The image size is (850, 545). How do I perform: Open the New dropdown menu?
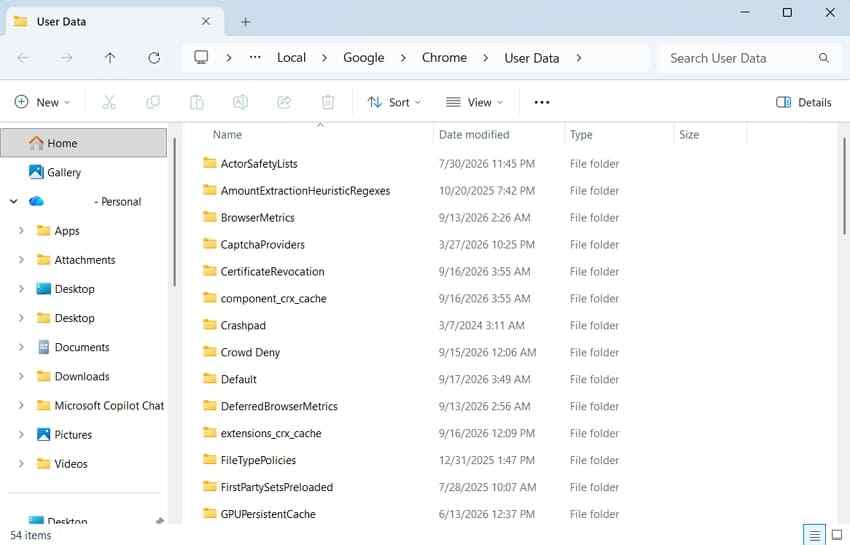(x=43, y=102)
